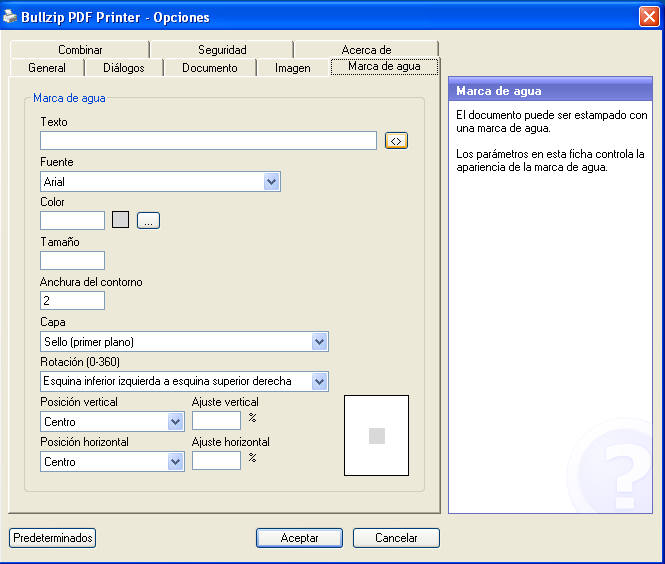Click the Ajuste horizontal percent field
Image resolution: width=665 pixels, height=564 pixels.
pos(216,461)
